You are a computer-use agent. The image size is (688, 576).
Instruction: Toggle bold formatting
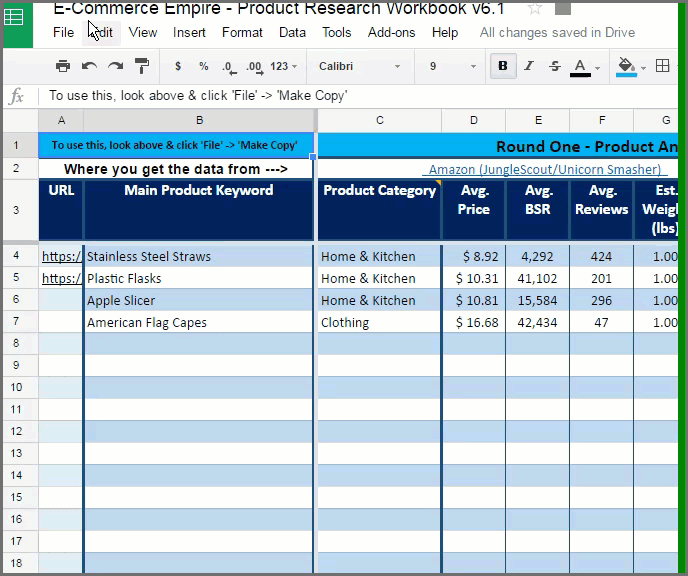pyautogui.click(x=503, y=66)
